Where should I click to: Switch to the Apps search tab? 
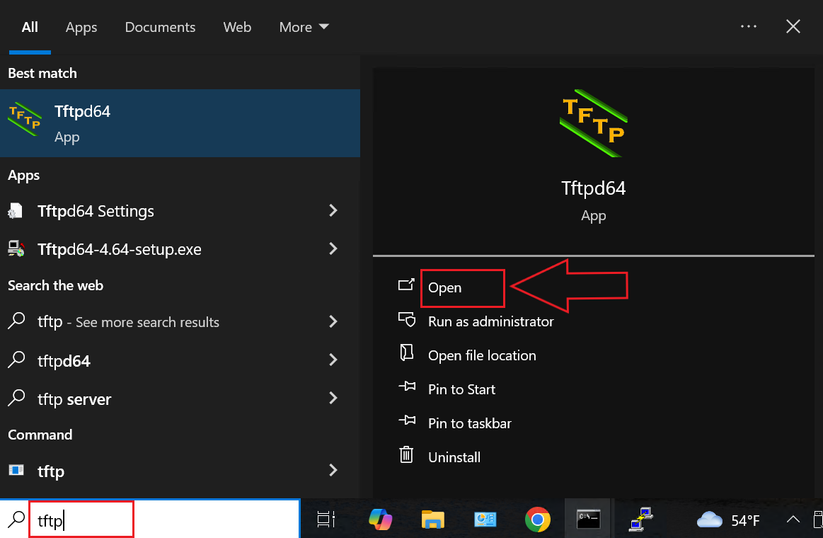pyautogui.click(x=81, y=27)
